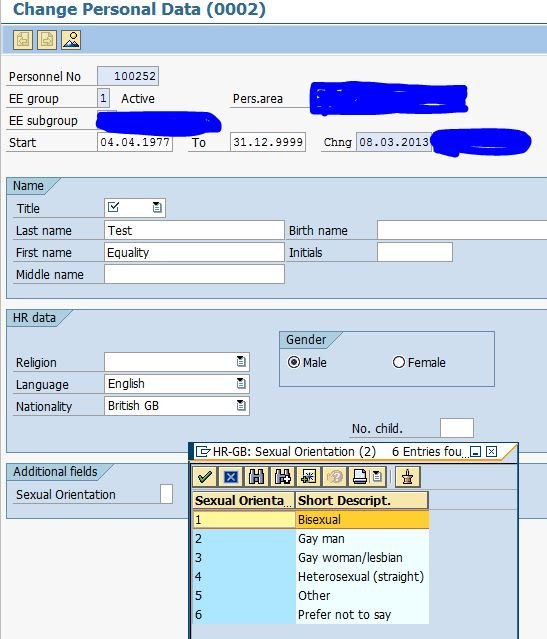
Task: Open the Title dropdown list
Action: click(157, 207)
